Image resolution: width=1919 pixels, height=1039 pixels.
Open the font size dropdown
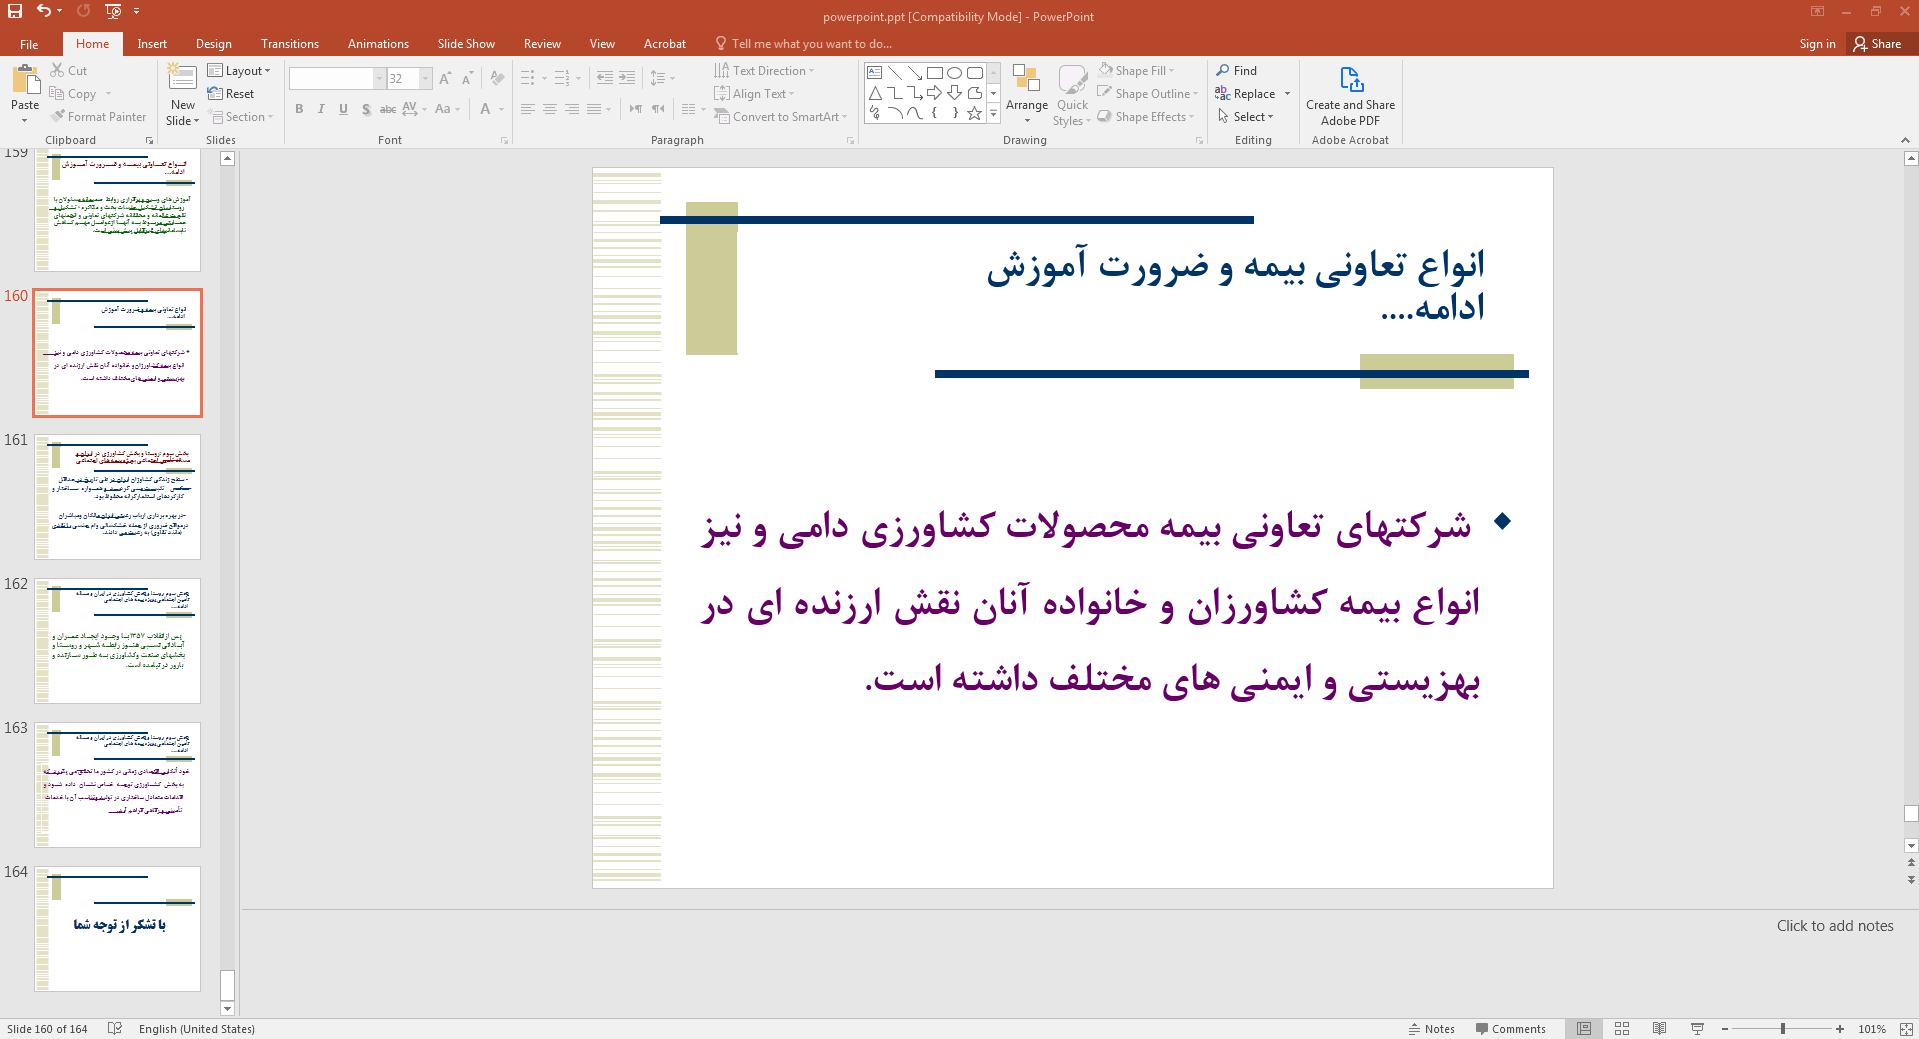coord(425,79)
